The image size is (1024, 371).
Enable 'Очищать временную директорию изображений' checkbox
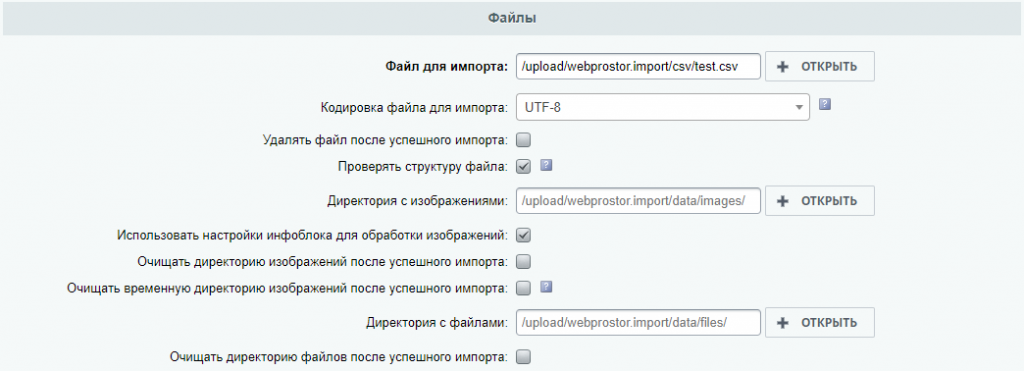point(524,288)
